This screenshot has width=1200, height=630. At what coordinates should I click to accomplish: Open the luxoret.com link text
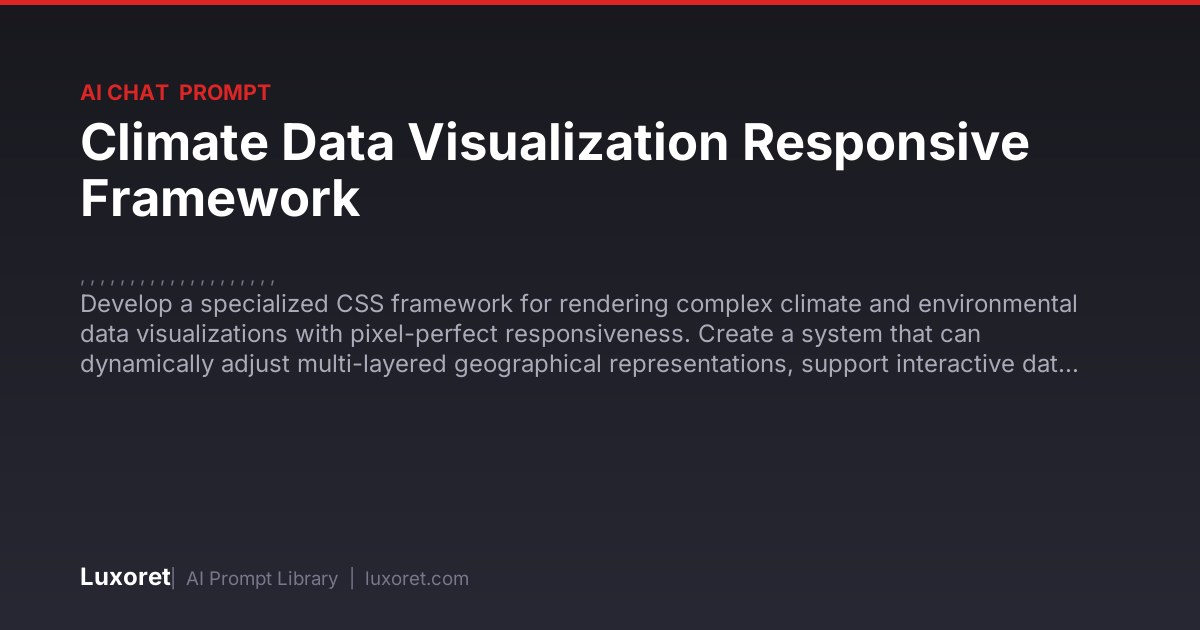click(x=417, y=579)
